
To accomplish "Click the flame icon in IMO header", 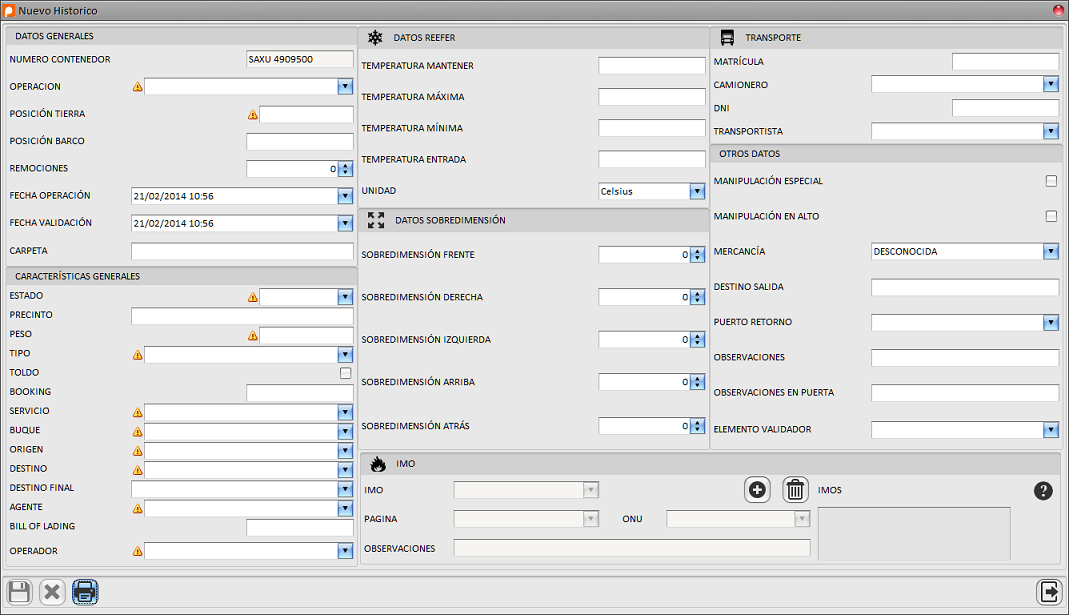I will [378, 464].
